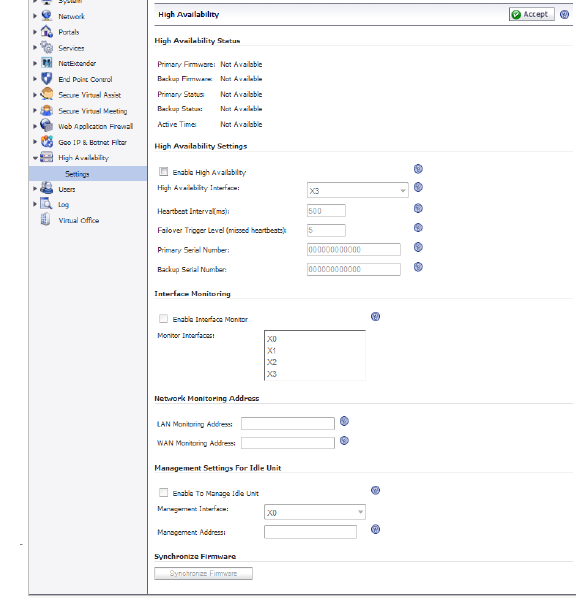Open help for Heartbeat Interval
The height and width of the screenshot is (607, 576).
click(418, 208)
